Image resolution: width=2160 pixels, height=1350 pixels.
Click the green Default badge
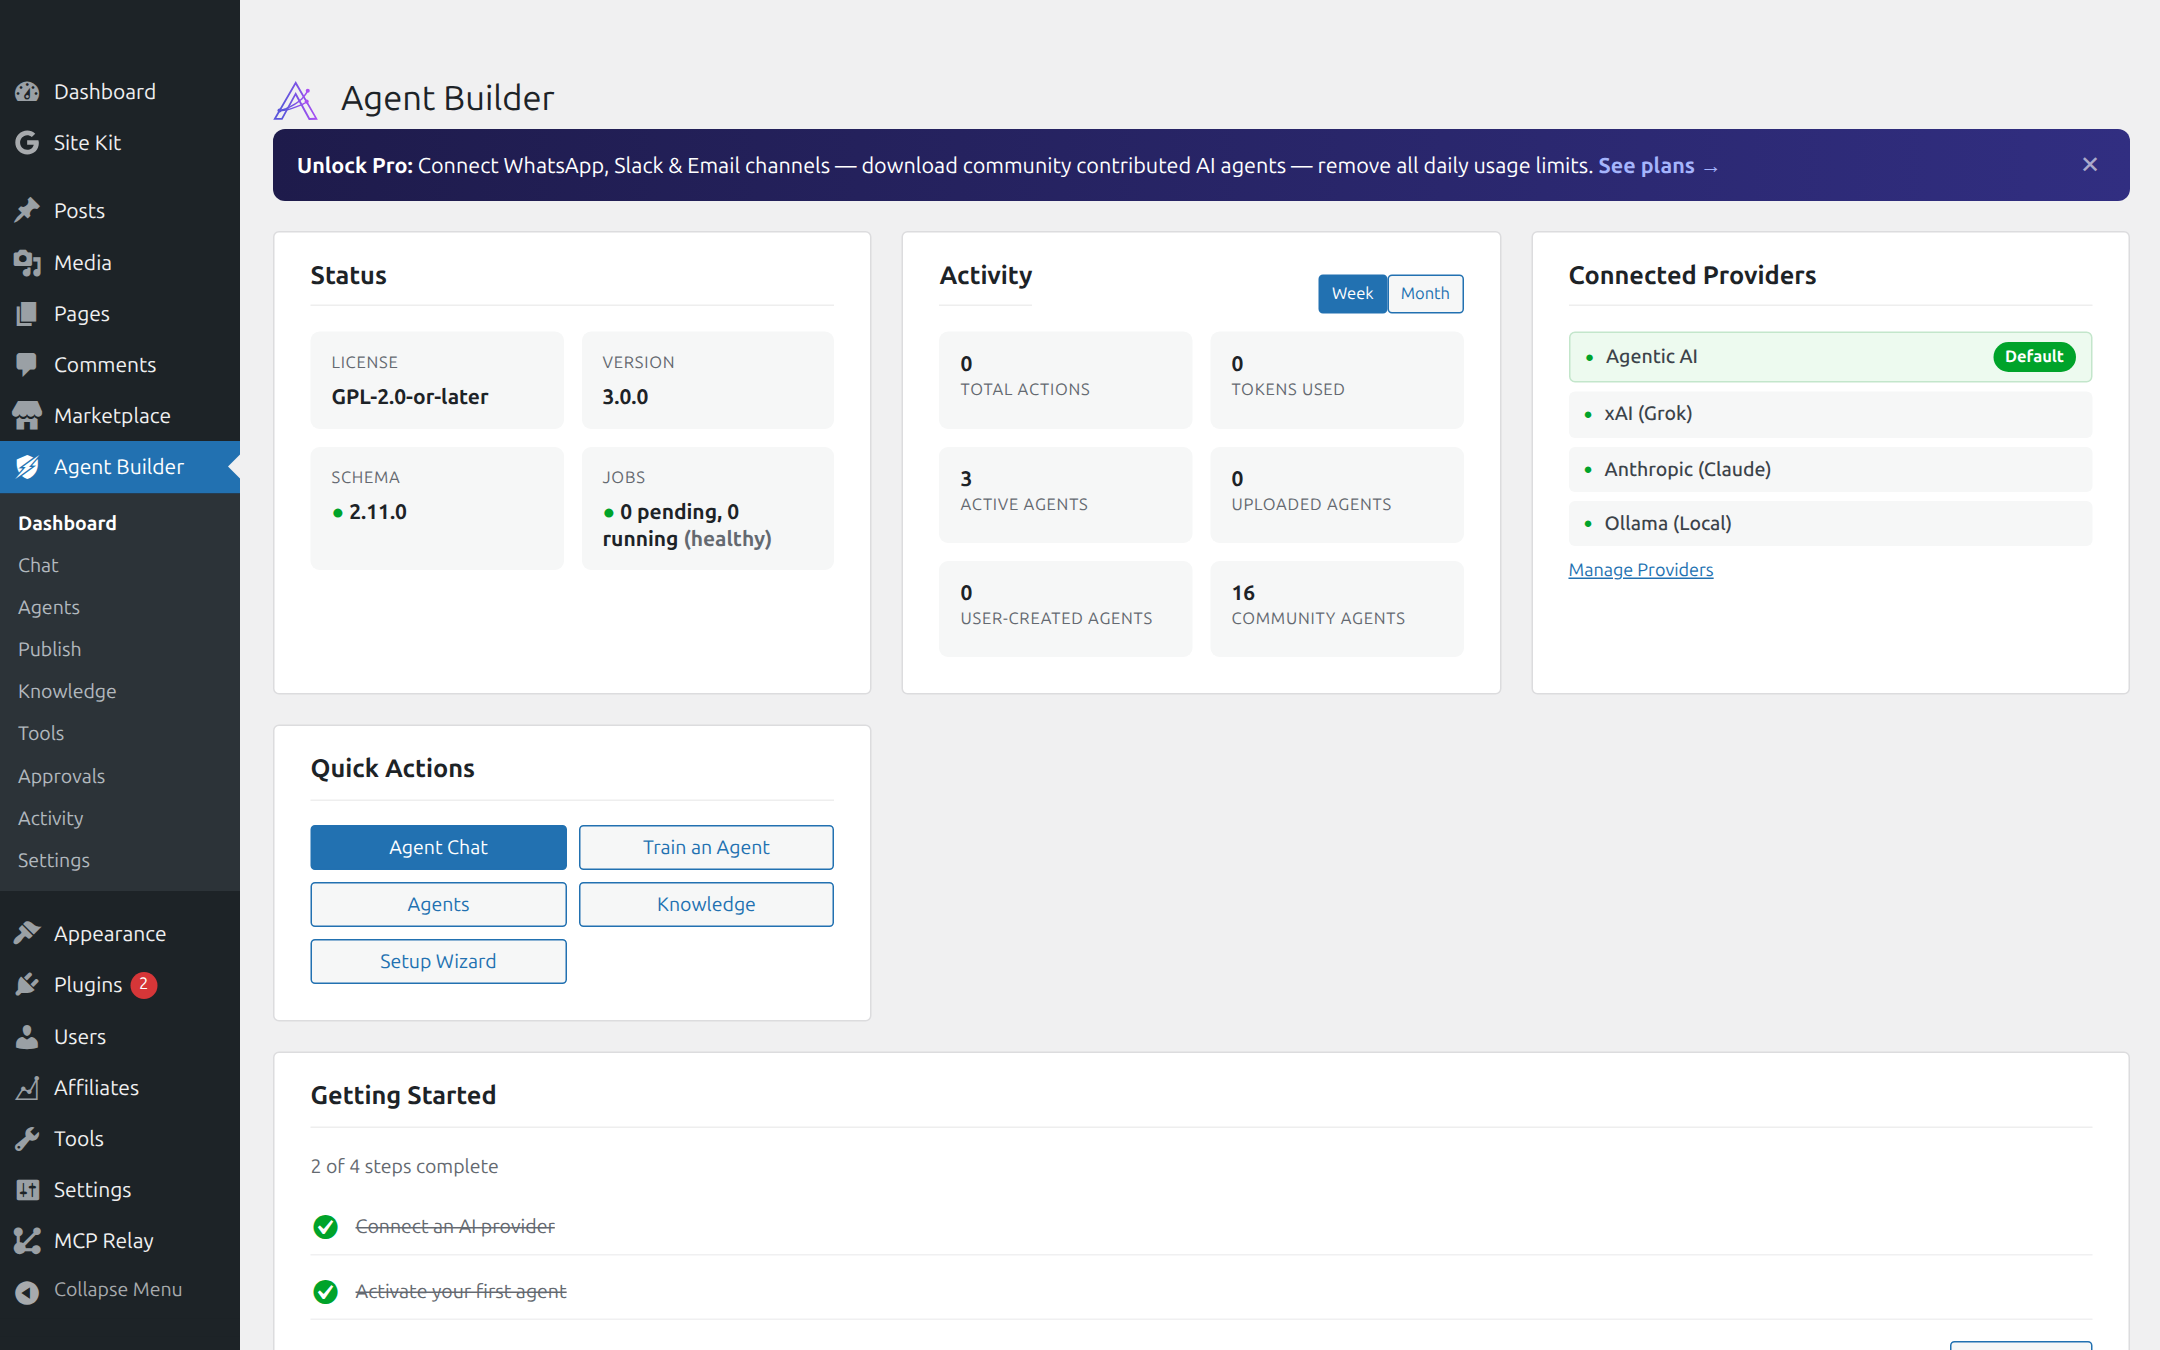click(2034, 357)
